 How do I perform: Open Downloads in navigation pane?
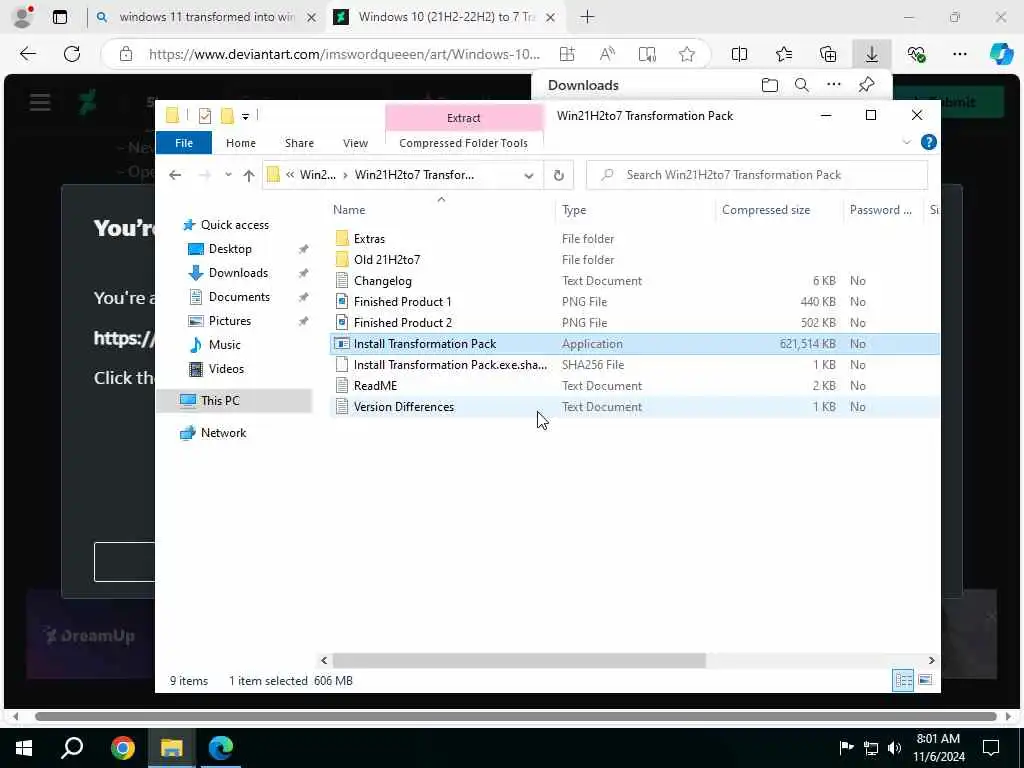click(x=238, y=273)
